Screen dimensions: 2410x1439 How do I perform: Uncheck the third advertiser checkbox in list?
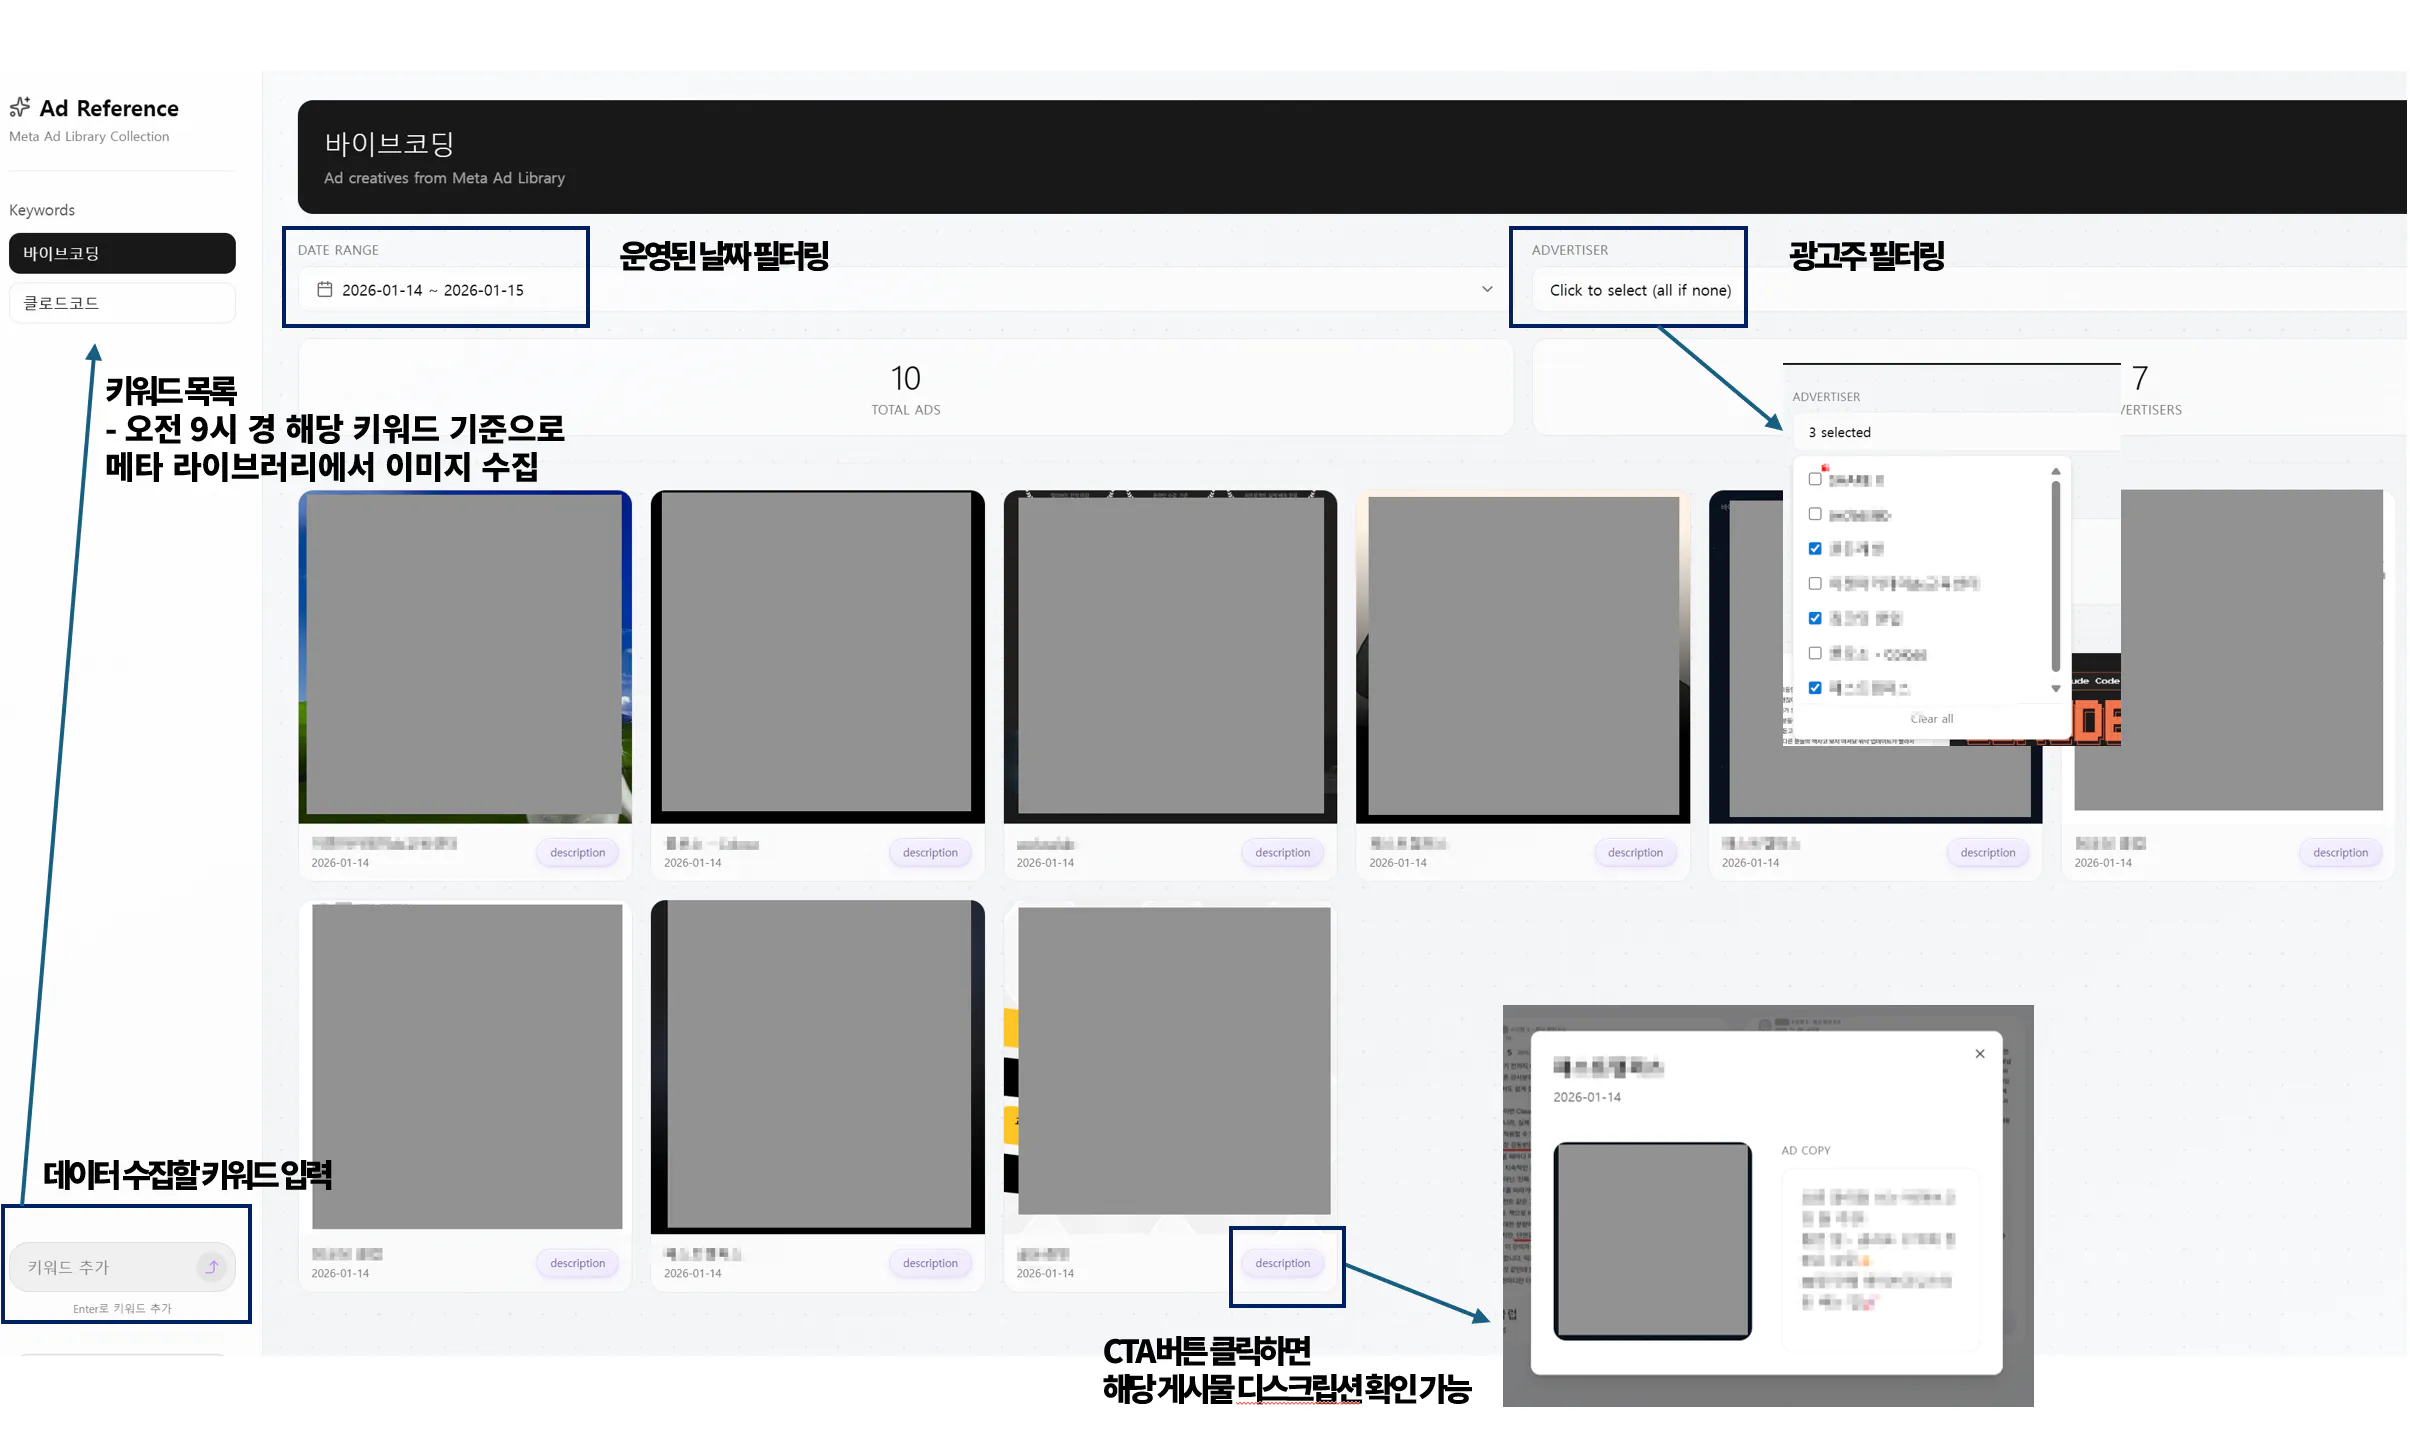point(1814,548)
